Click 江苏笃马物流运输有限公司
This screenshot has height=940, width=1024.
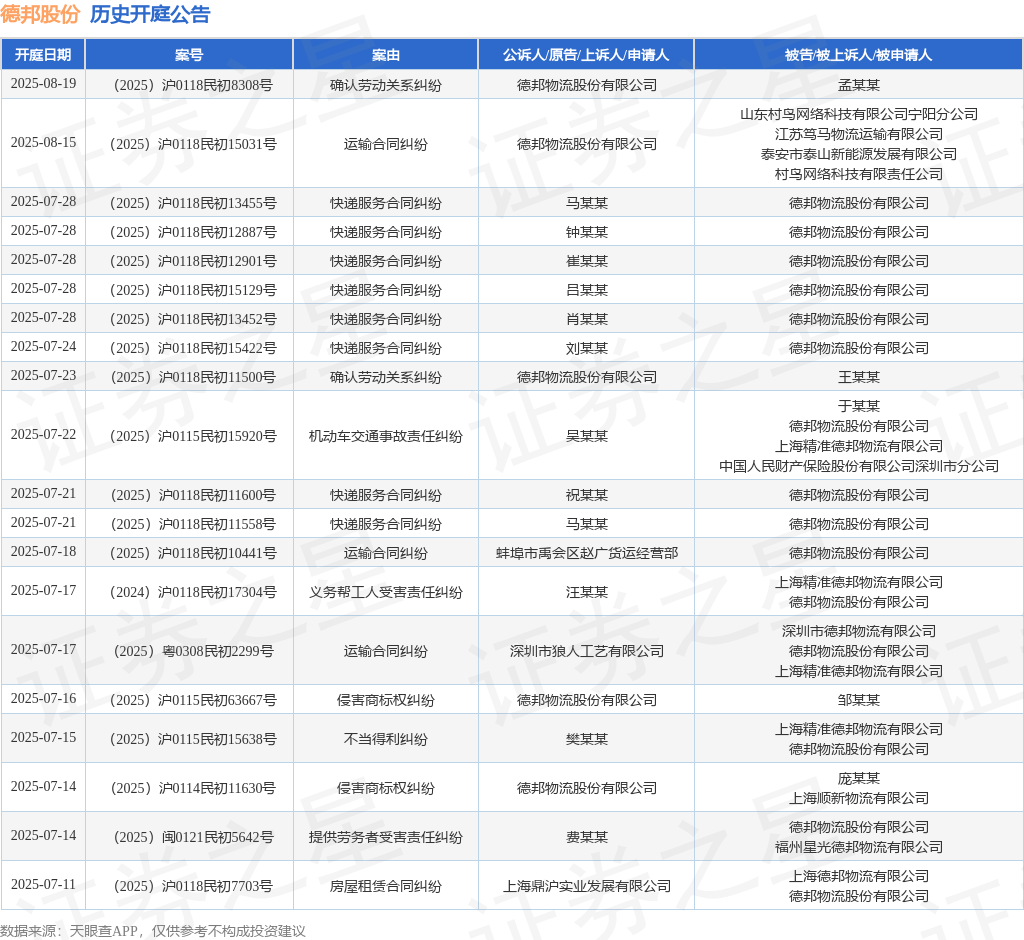(859, 134)
